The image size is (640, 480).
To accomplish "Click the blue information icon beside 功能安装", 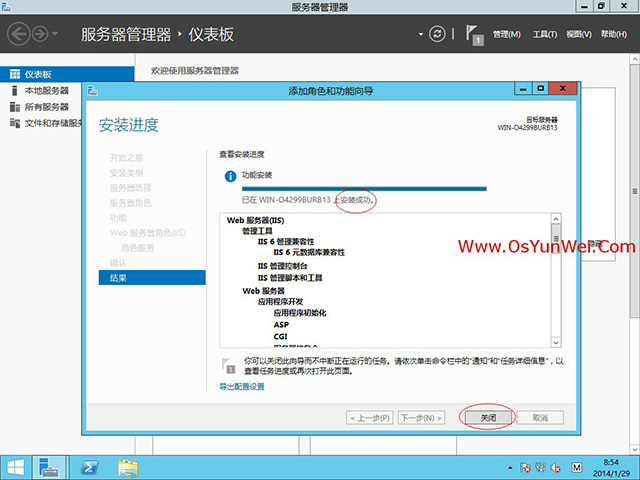I will click(x=230, y=176).
